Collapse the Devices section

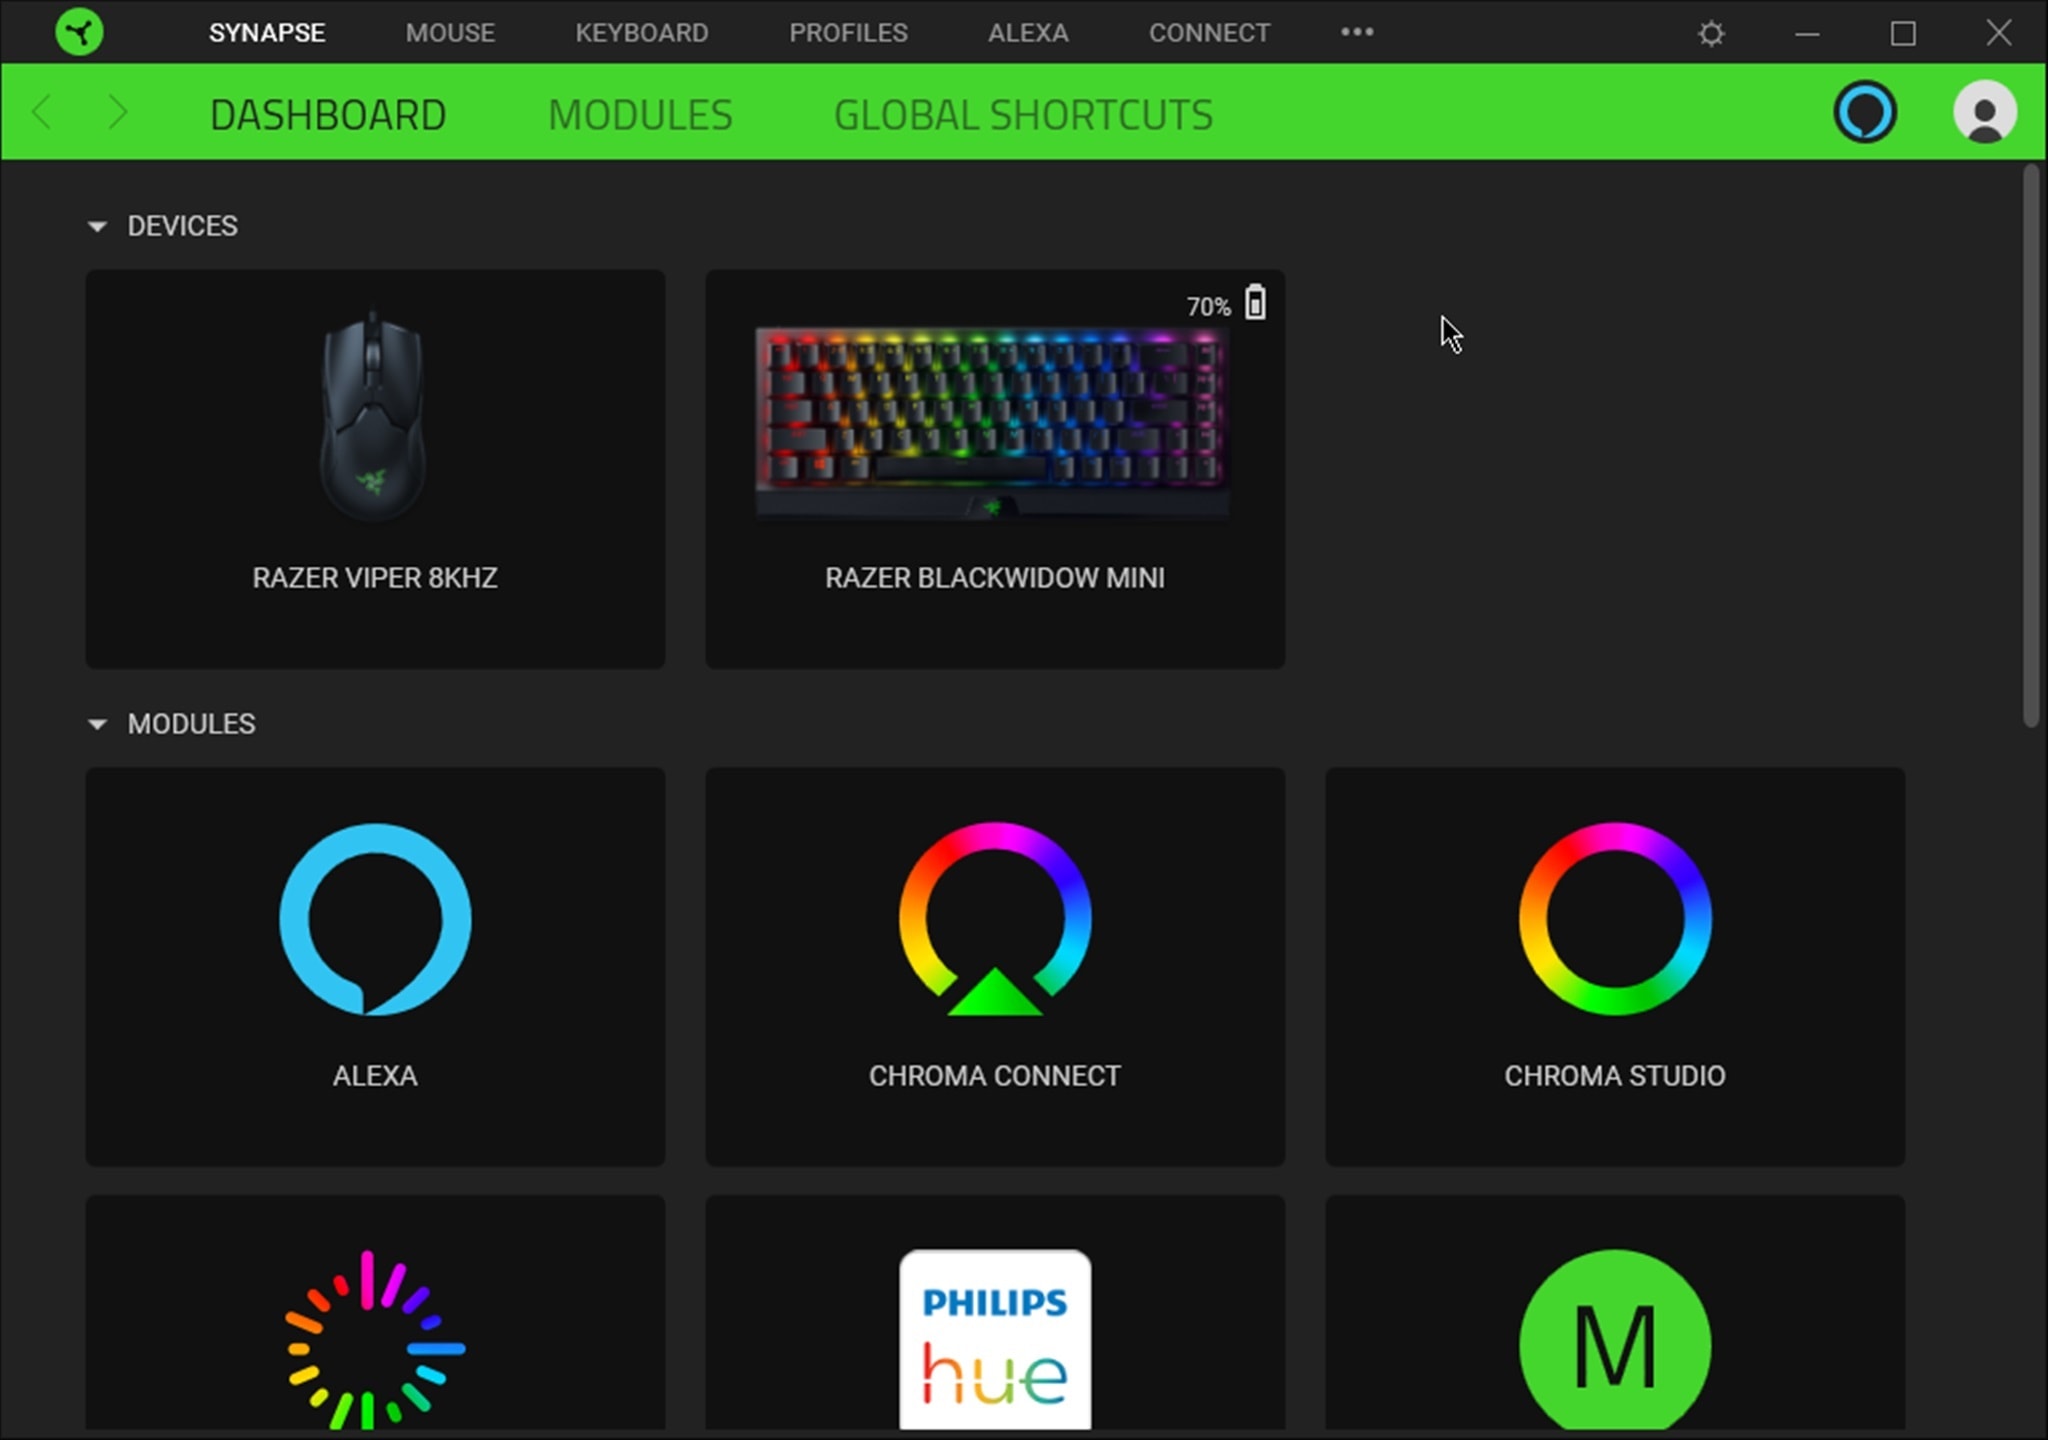[97, 227]
